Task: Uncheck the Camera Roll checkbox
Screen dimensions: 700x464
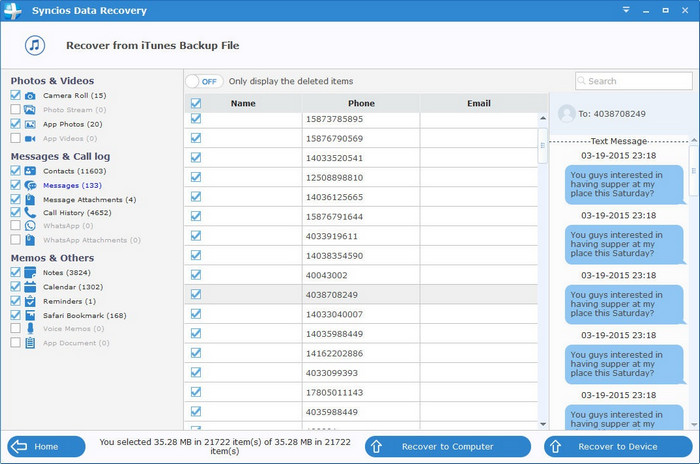Action: [x=15, y=95]
